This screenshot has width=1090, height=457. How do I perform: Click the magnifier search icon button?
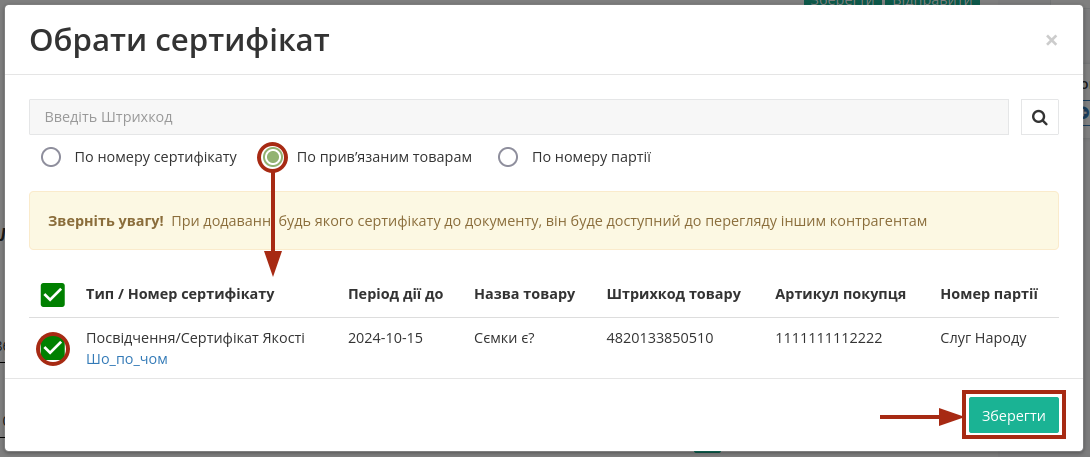[x=1039, y=117]
